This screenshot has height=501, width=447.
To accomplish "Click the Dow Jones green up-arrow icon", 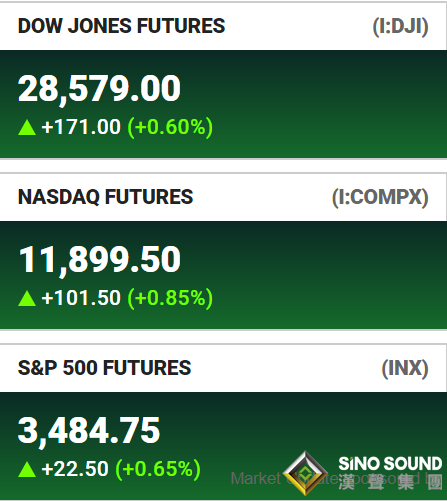I will [27, 127].
